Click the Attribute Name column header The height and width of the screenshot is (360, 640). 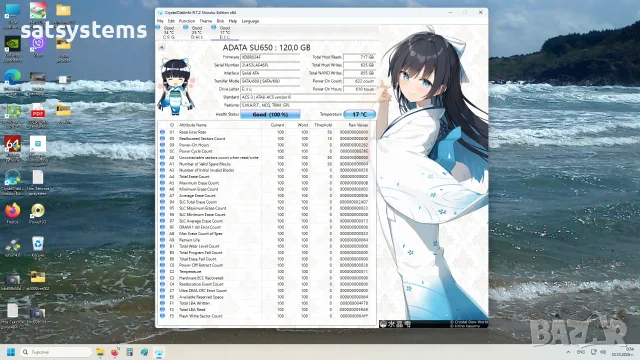(193, 125)
